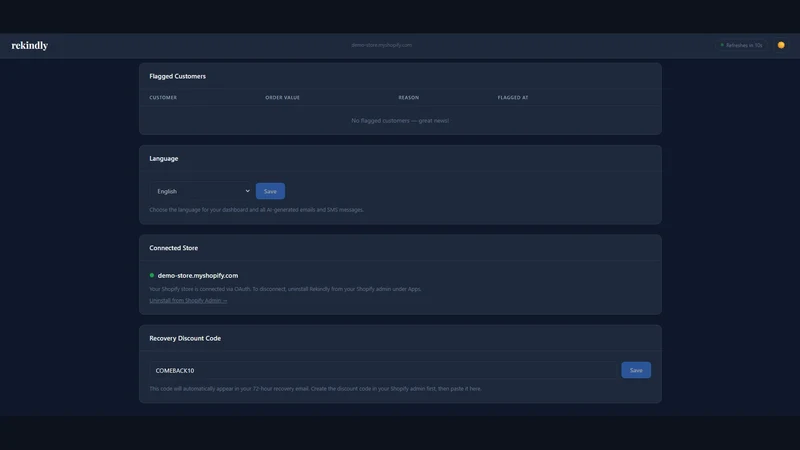Click the Language section heading
The image size is (800, 450).
(164, 159)
